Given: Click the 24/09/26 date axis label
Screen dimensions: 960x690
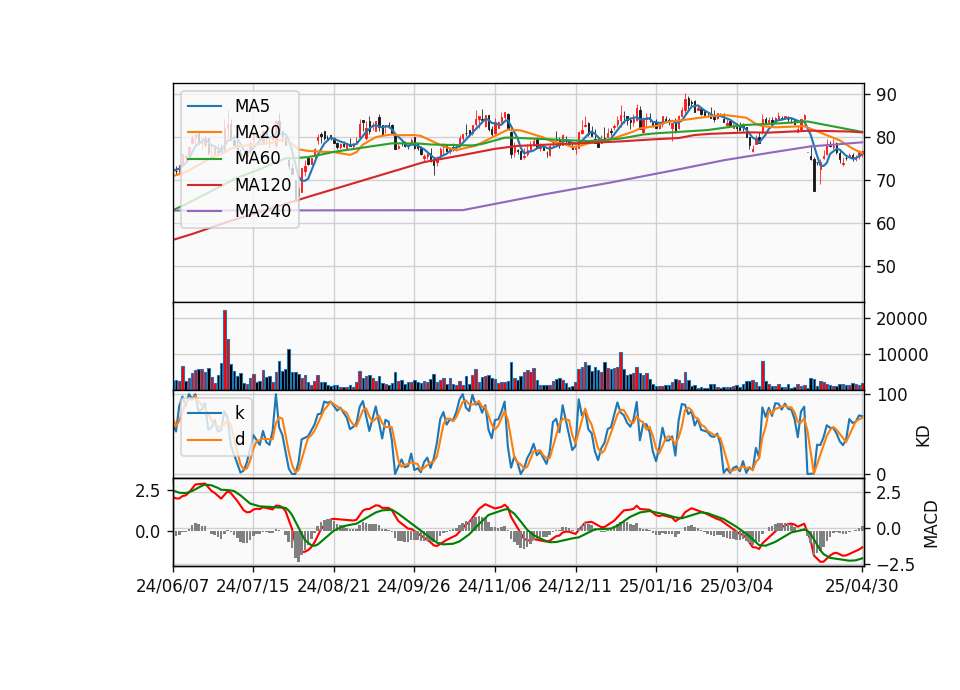Looking at the screenshot, I should pos(413,587).
